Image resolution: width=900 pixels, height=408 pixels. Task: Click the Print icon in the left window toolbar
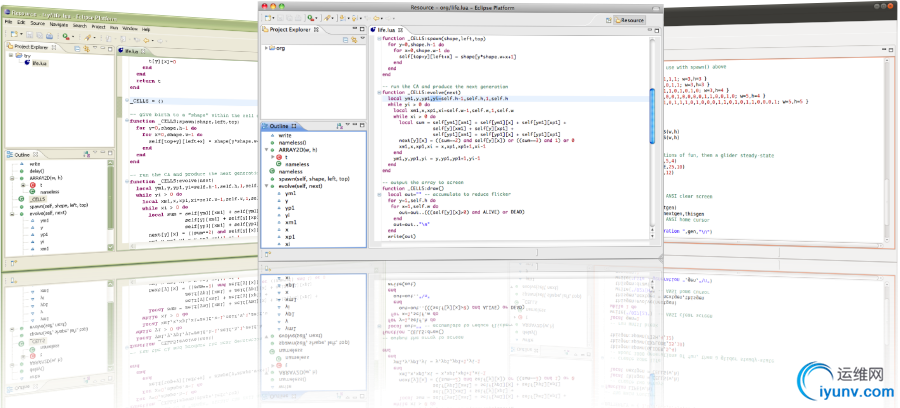(49, 36)
